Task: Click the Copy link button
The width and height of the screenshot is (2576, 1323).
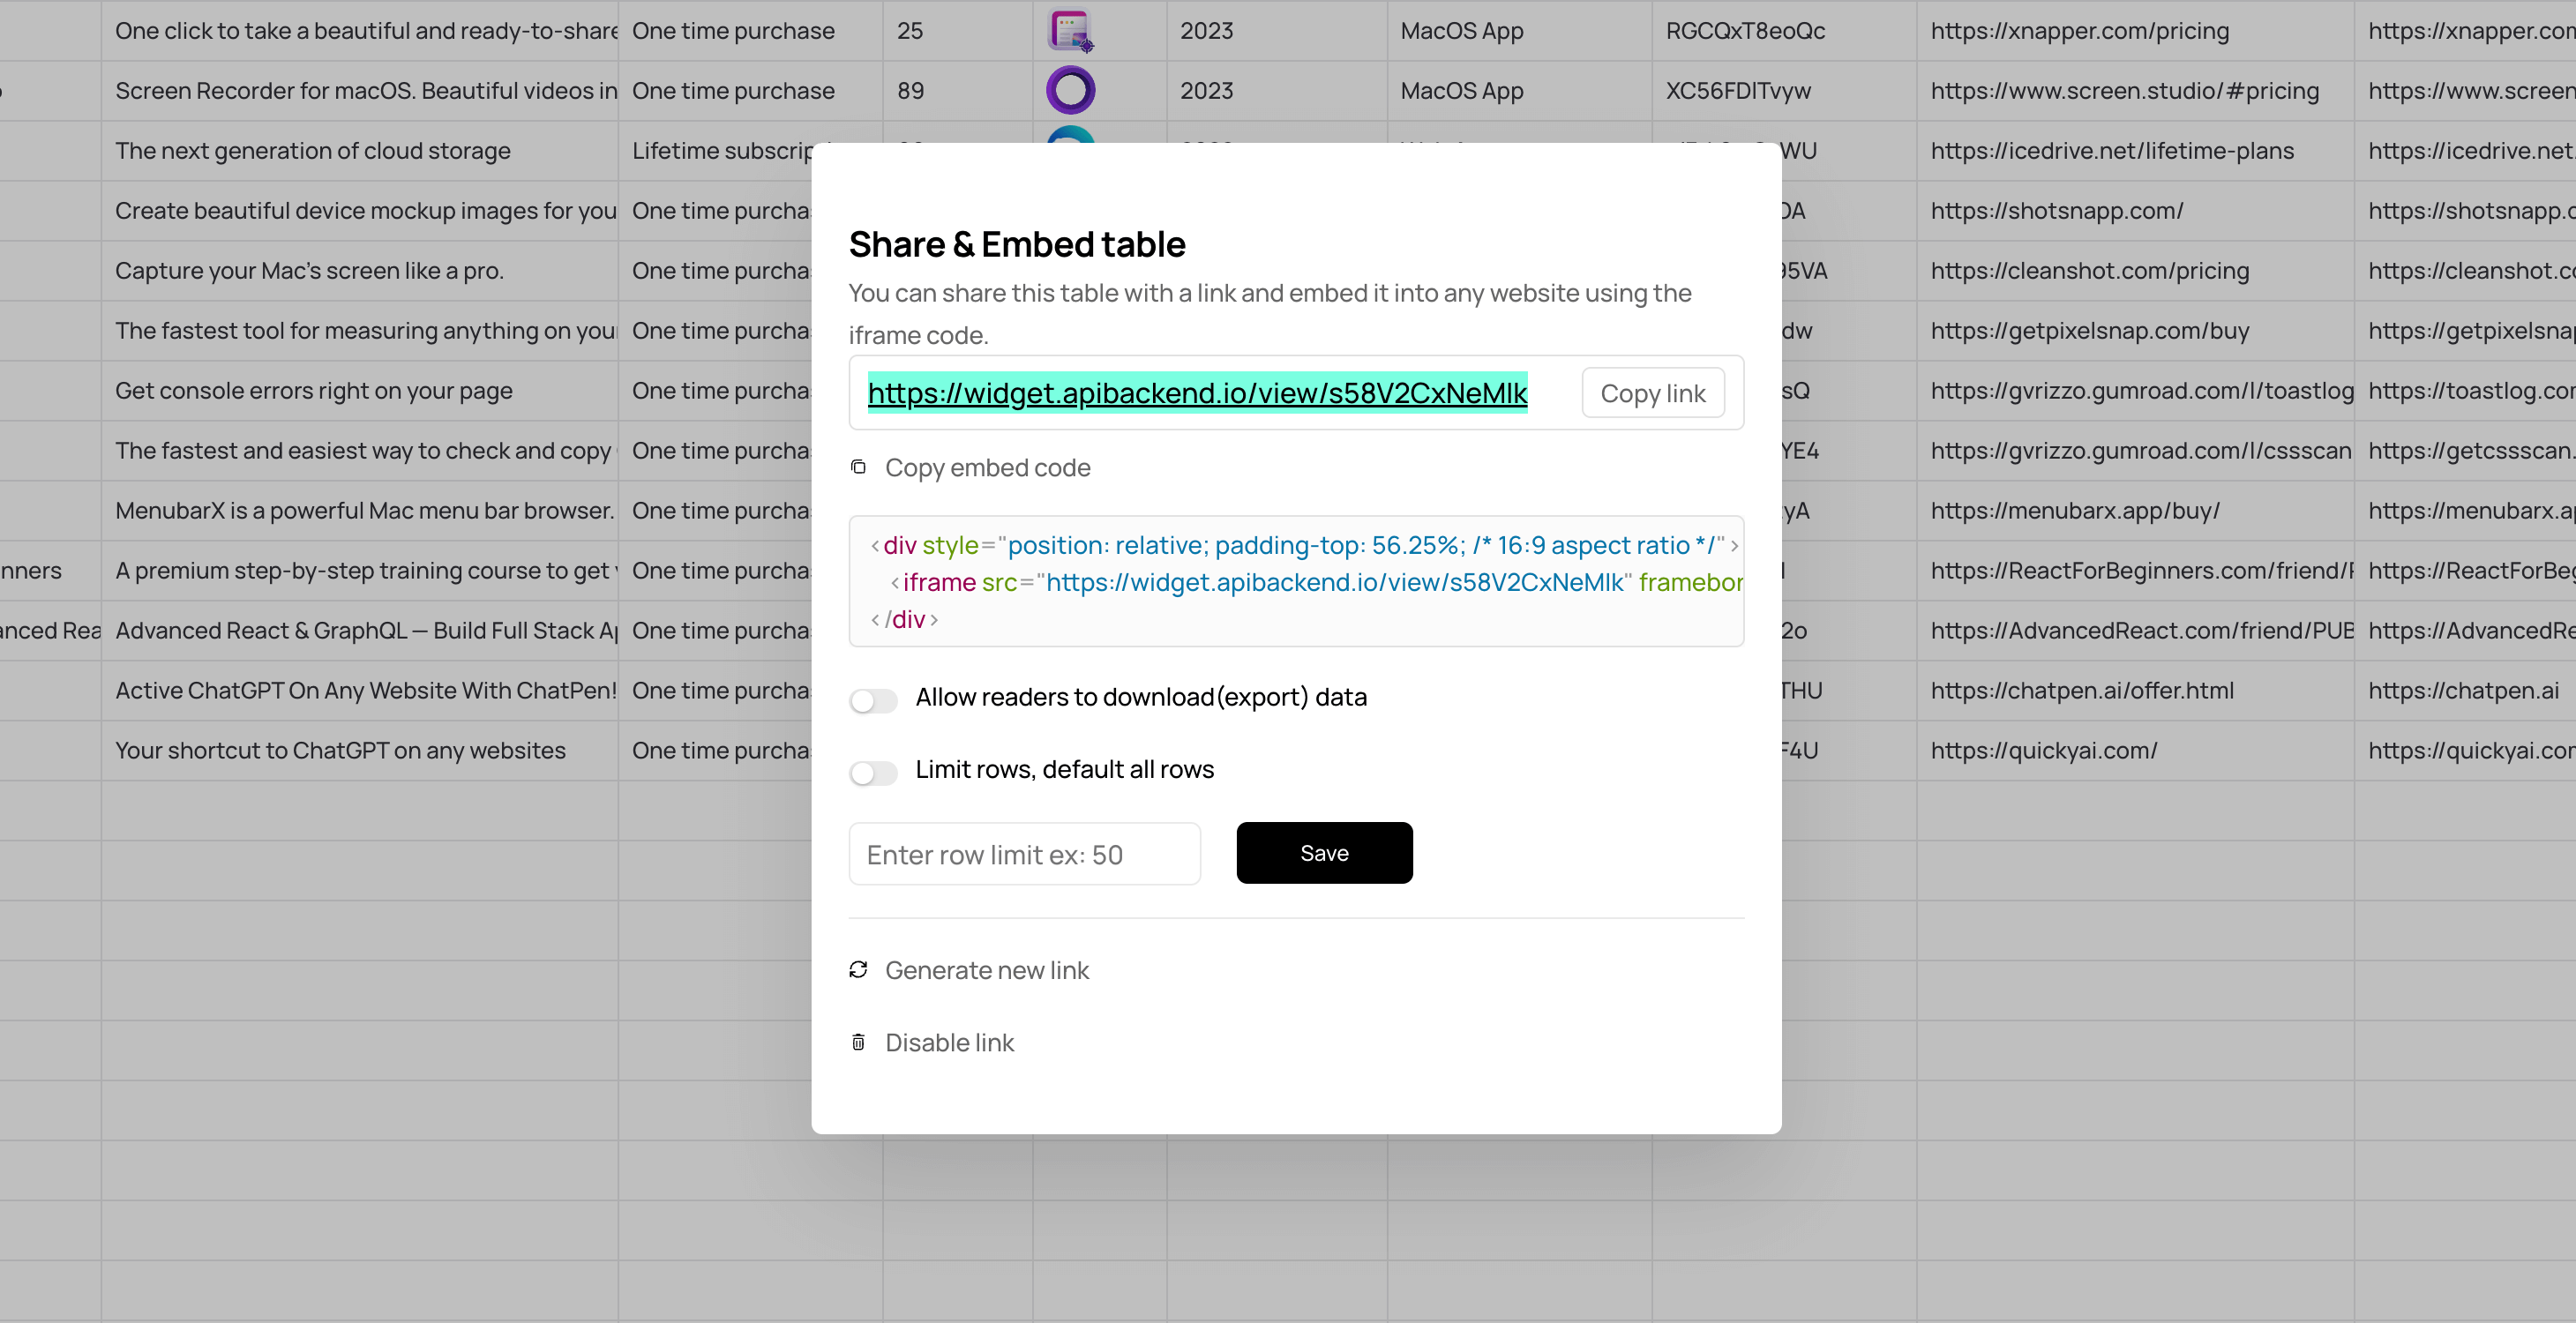Action: pyautogui.click(x=1652, y=393)
